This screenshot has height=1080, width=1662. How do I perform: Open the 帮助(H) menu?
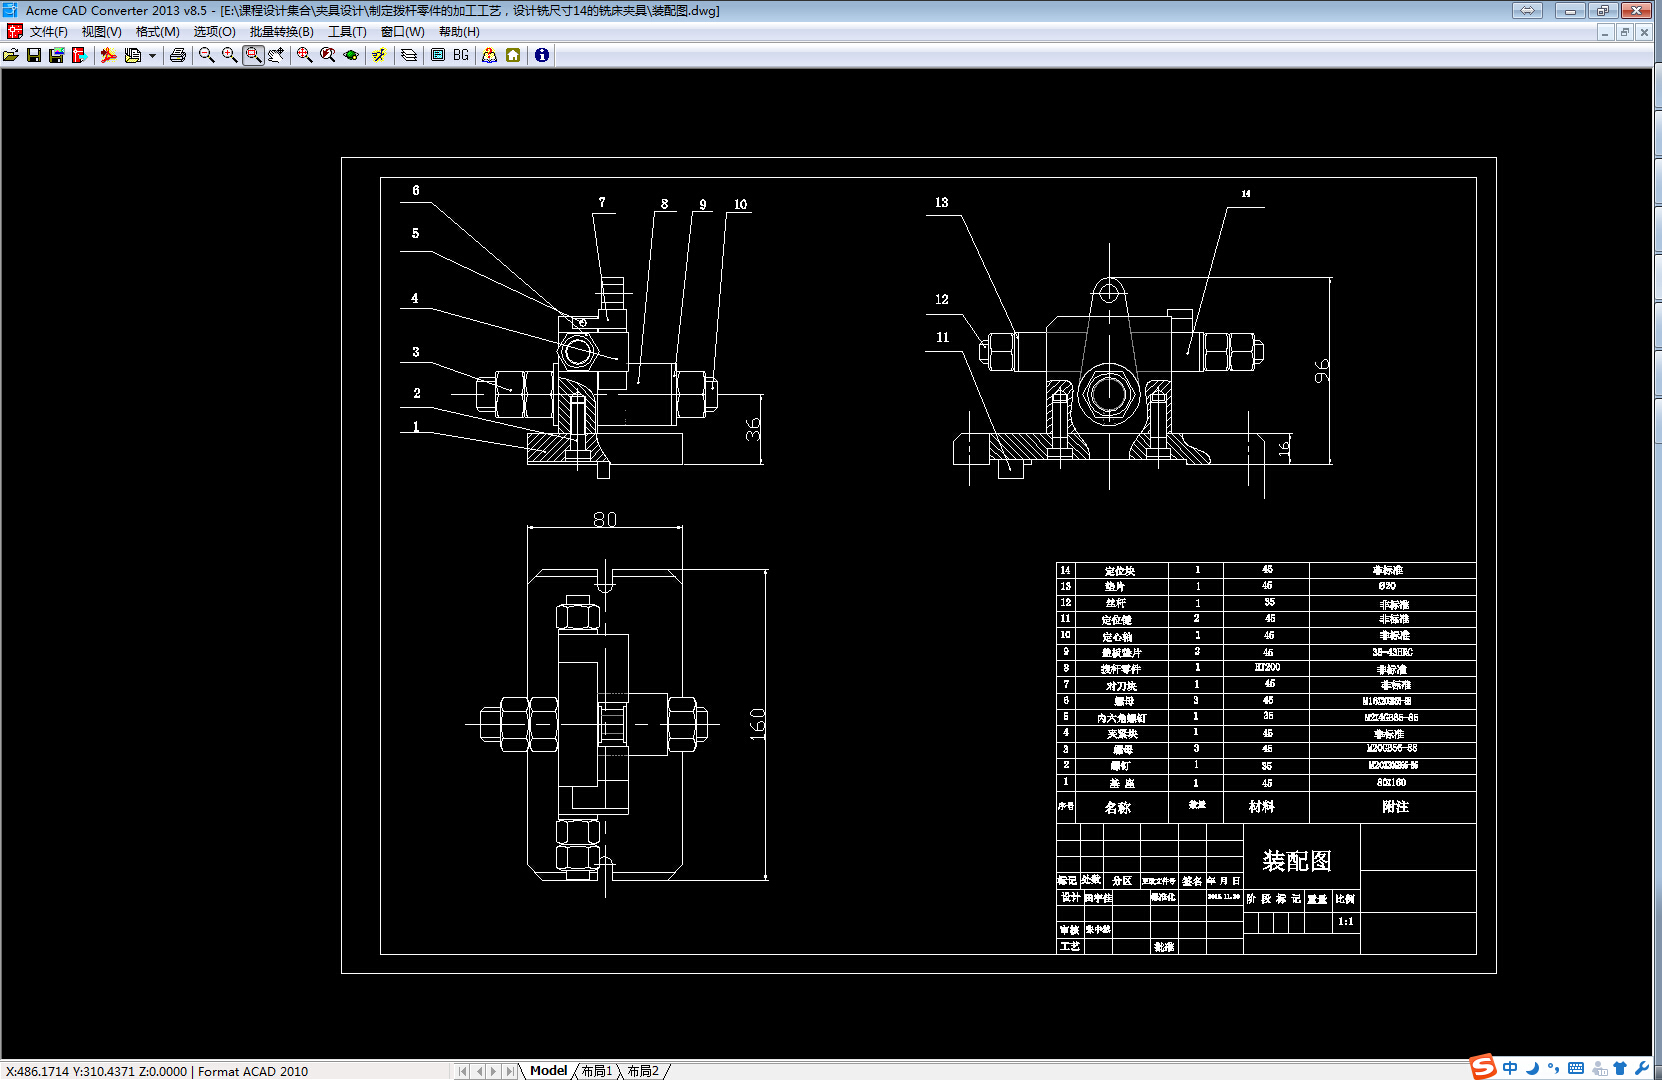[x=460, y=32]
